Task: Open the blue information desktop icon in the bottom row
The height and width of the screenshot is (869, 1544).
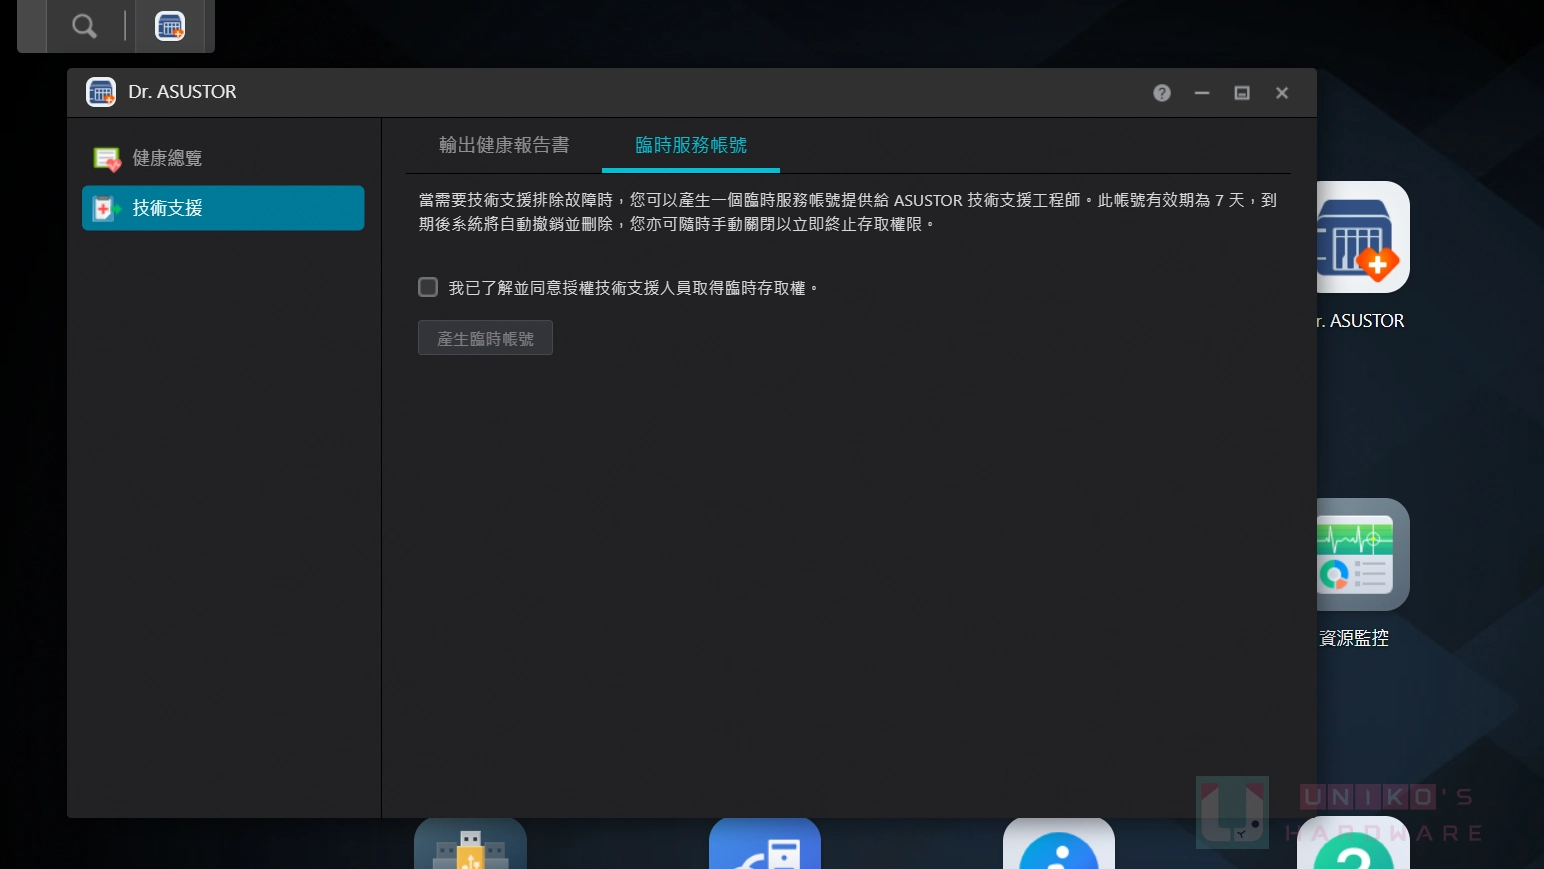Action: (x=1059, y=843)
